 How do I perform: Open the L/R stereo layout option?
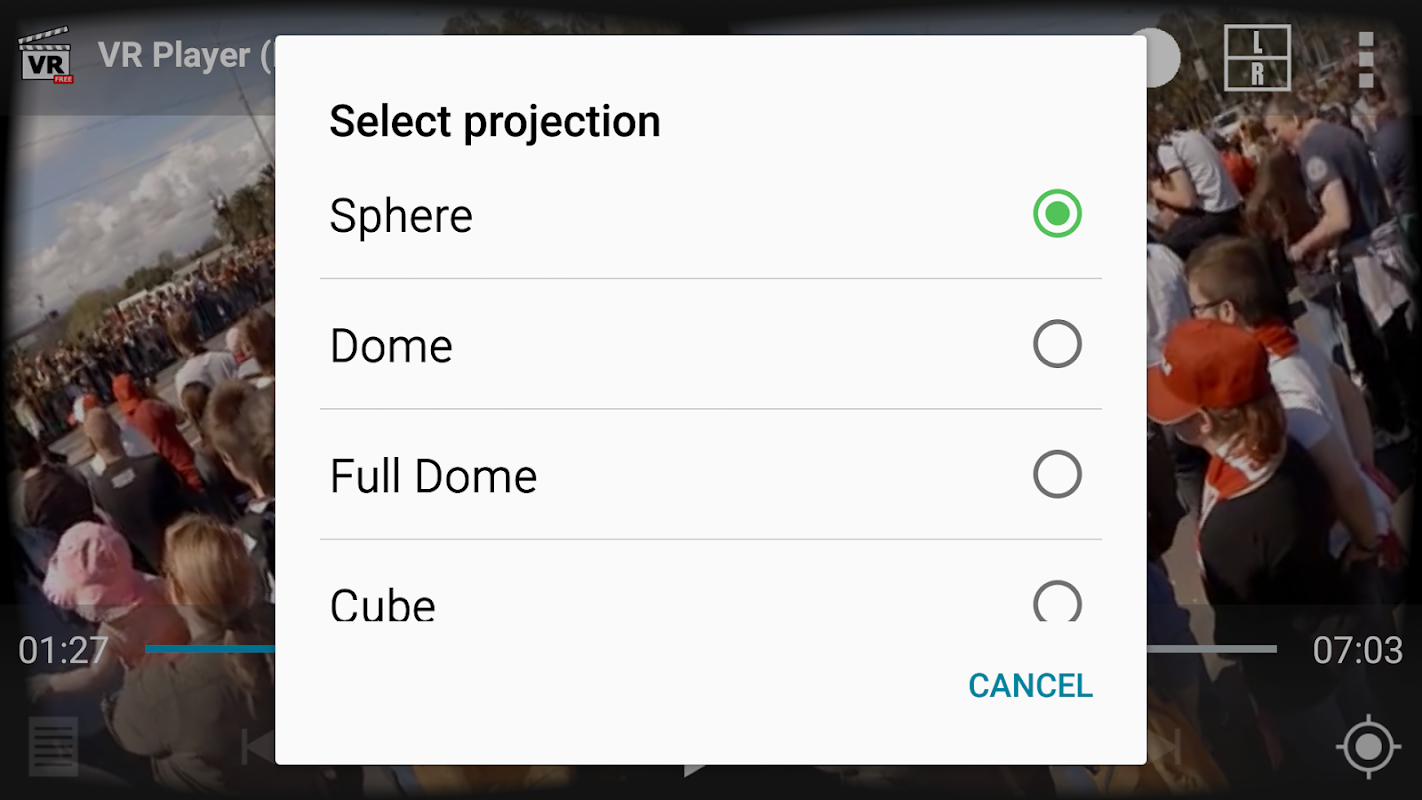pos(1257,58)
